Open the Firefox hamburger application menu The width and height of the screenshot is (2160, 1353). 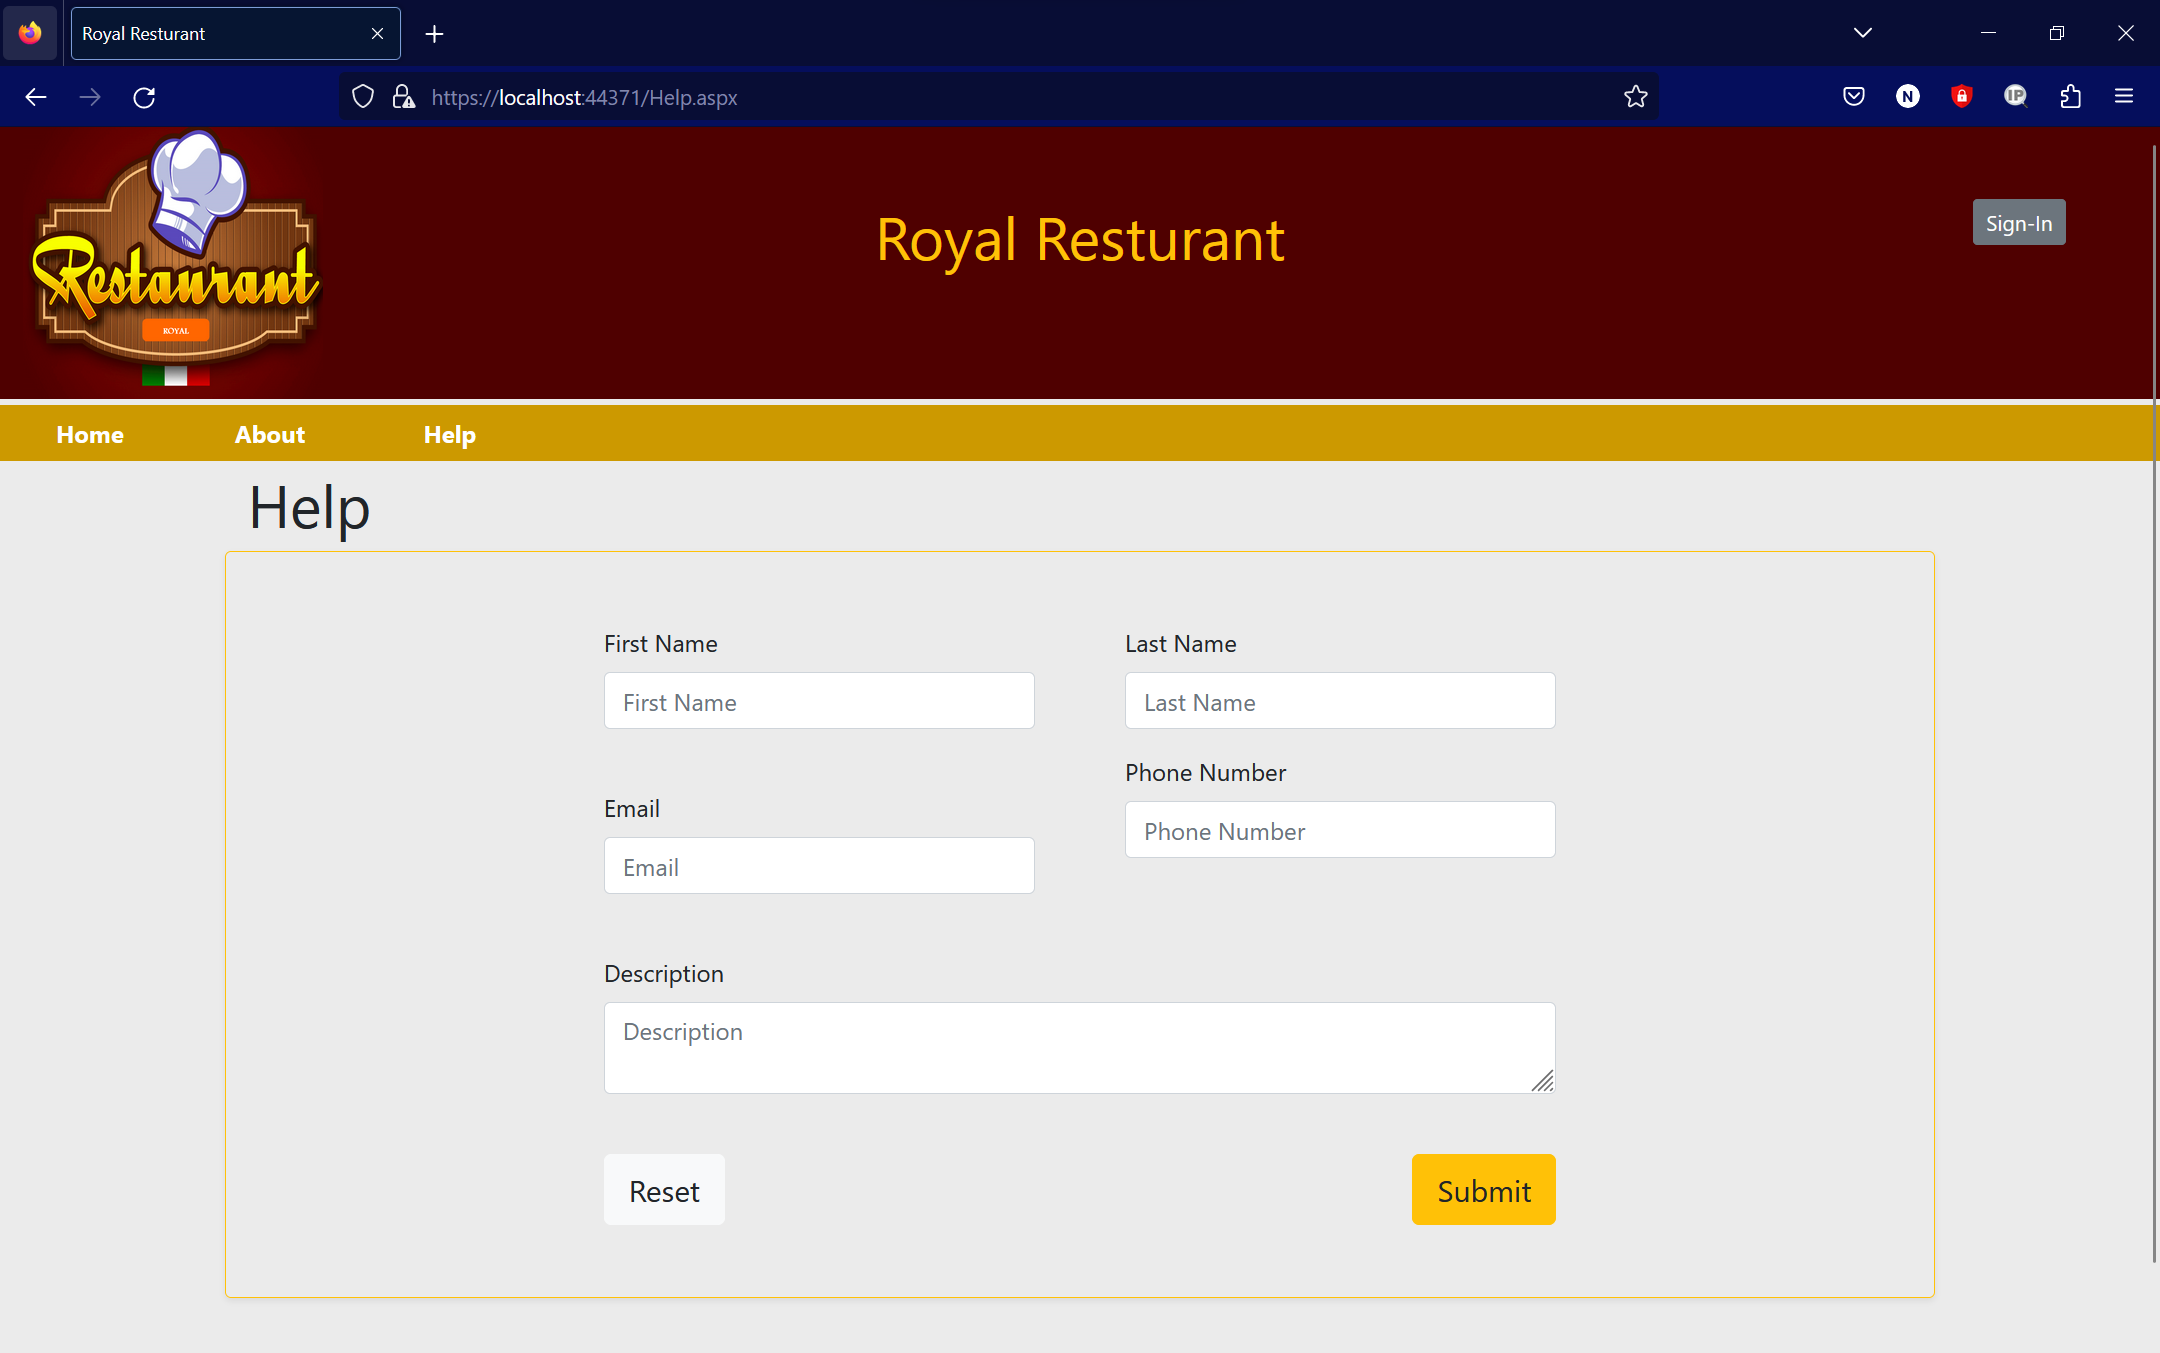[x=2124, y=96]
